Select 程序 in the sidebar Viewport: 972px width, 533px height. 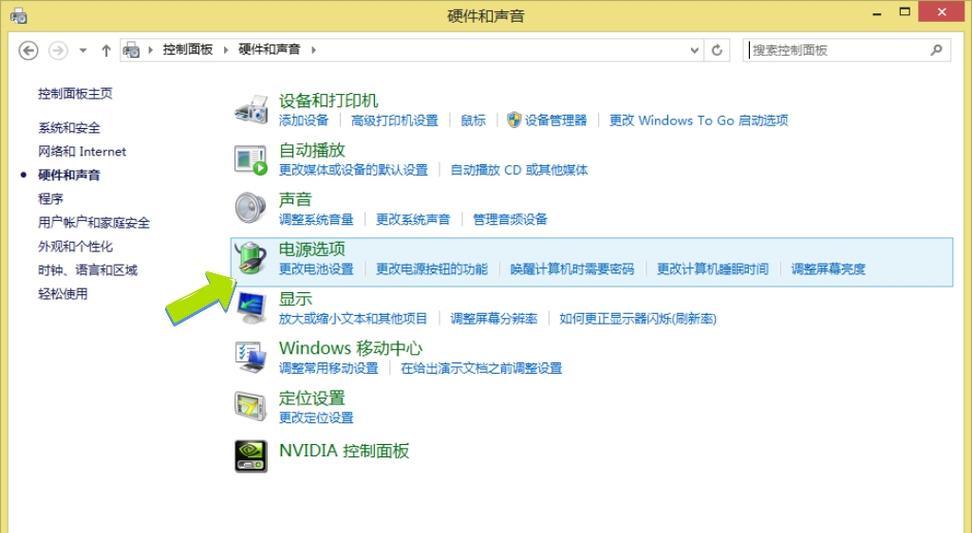[x=51, y=199]
